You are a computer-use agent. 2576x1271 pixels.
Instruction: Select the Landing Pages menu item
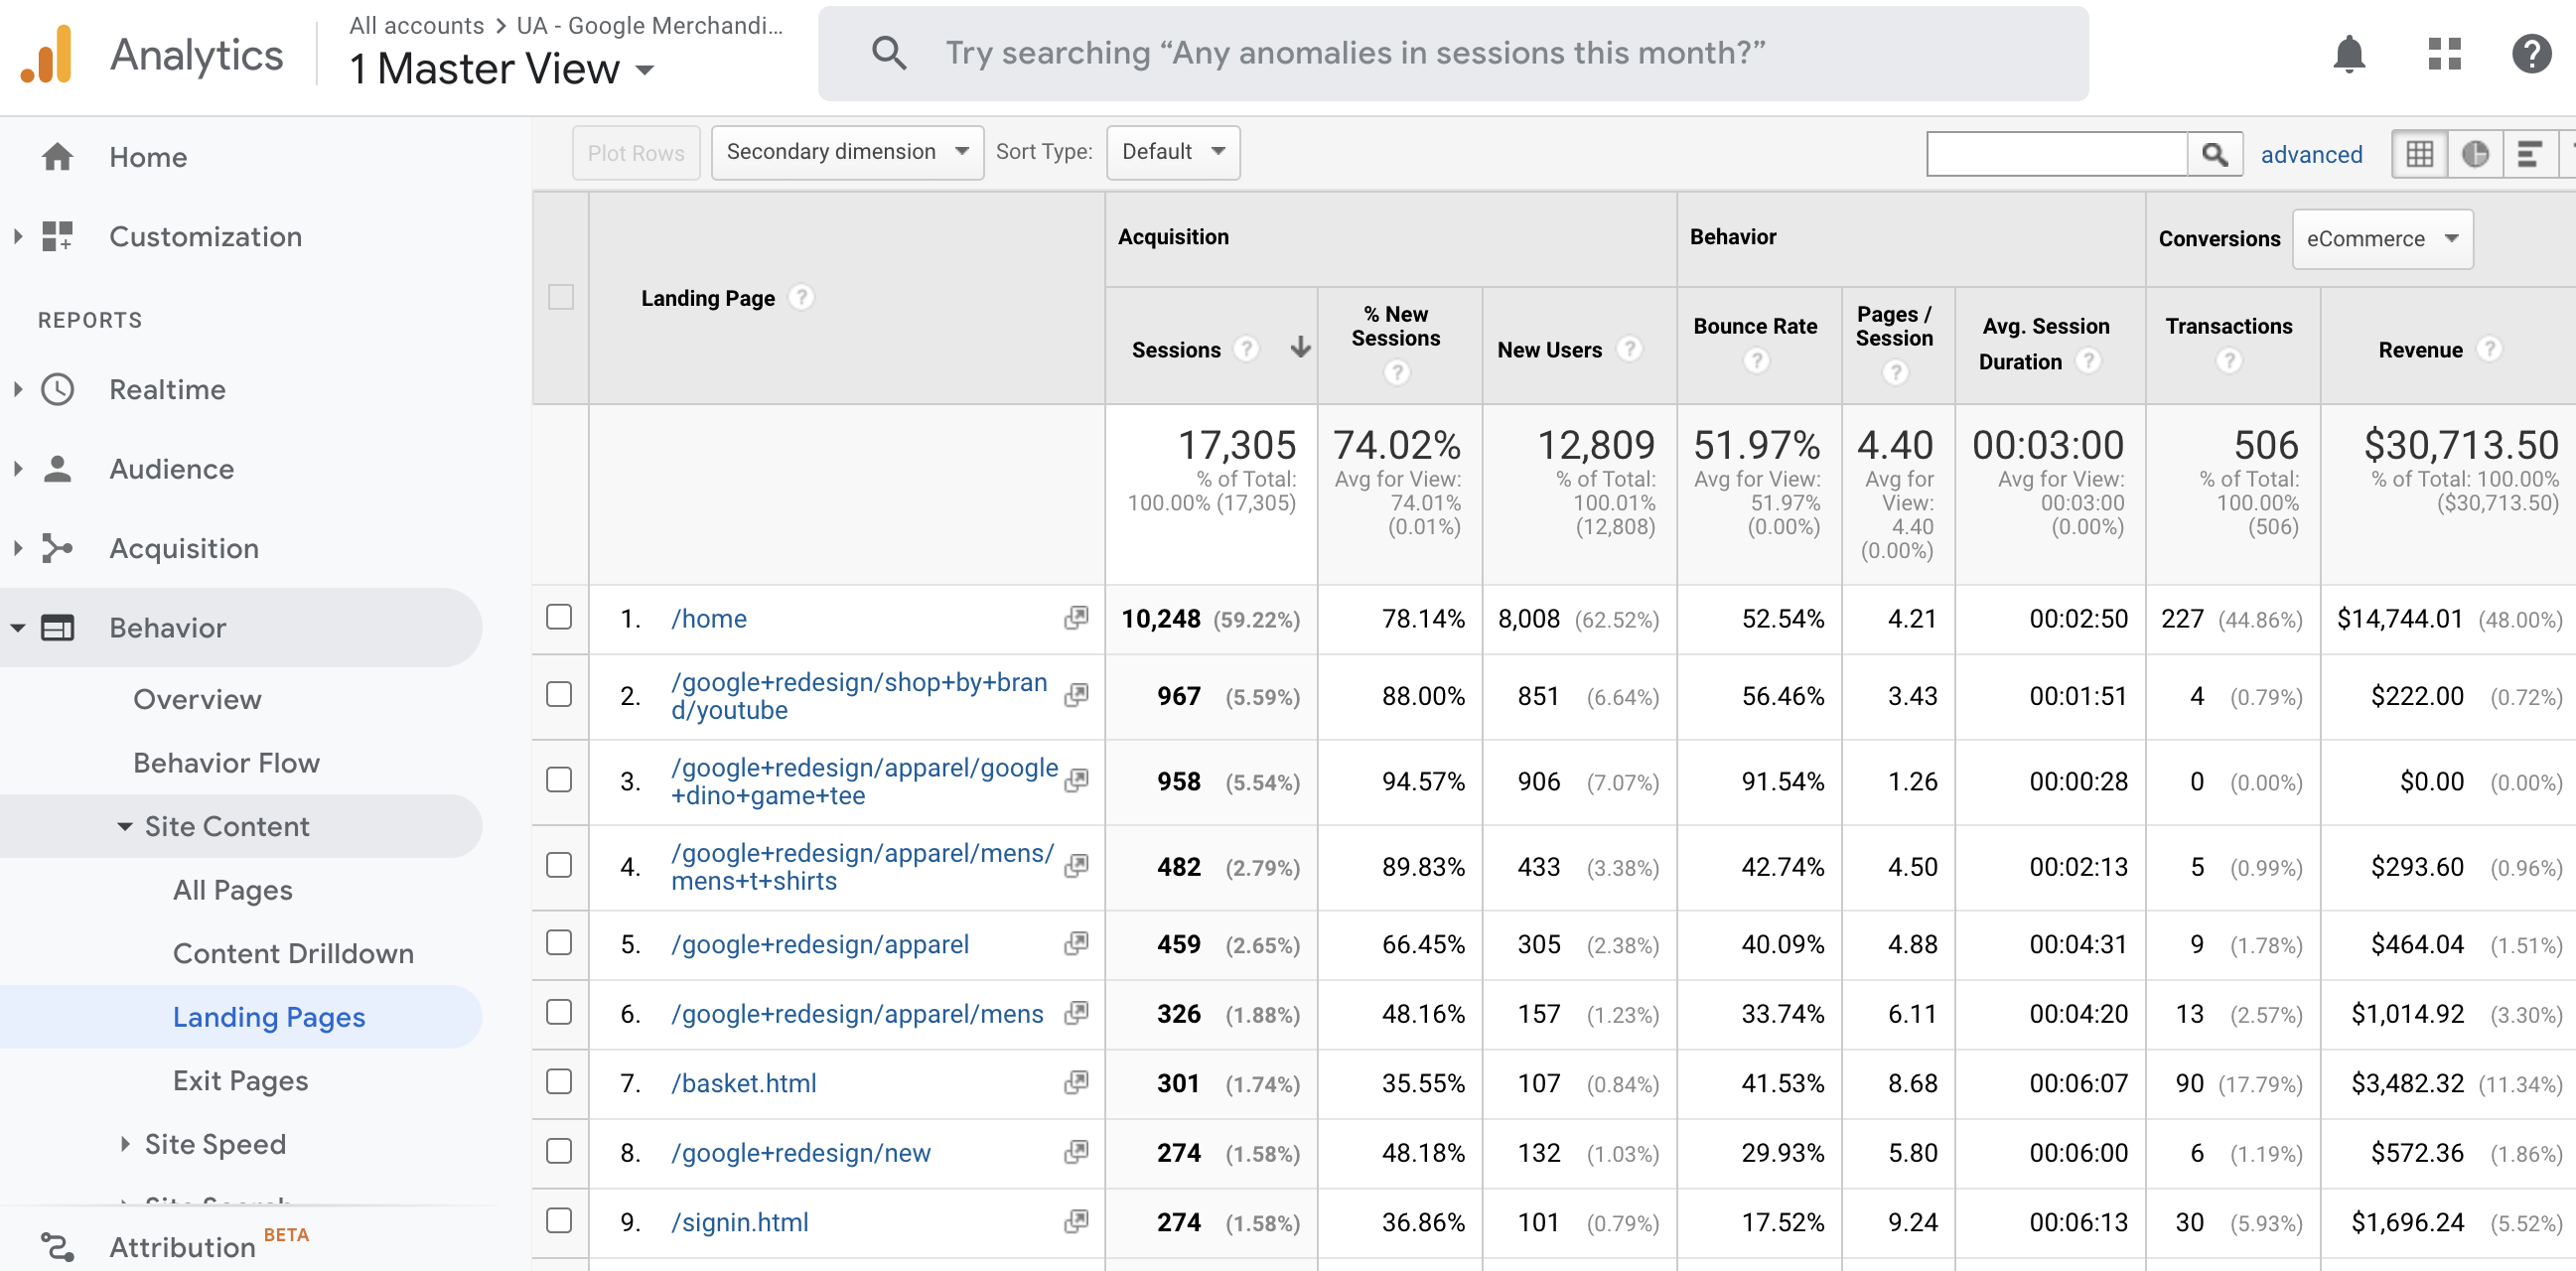266,1017
